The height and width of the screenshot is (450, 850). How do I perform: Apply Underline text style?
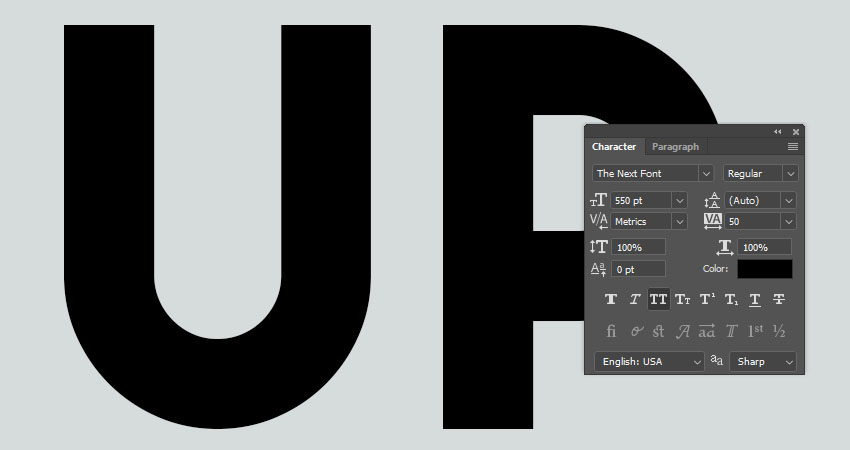tap(755, 299)
